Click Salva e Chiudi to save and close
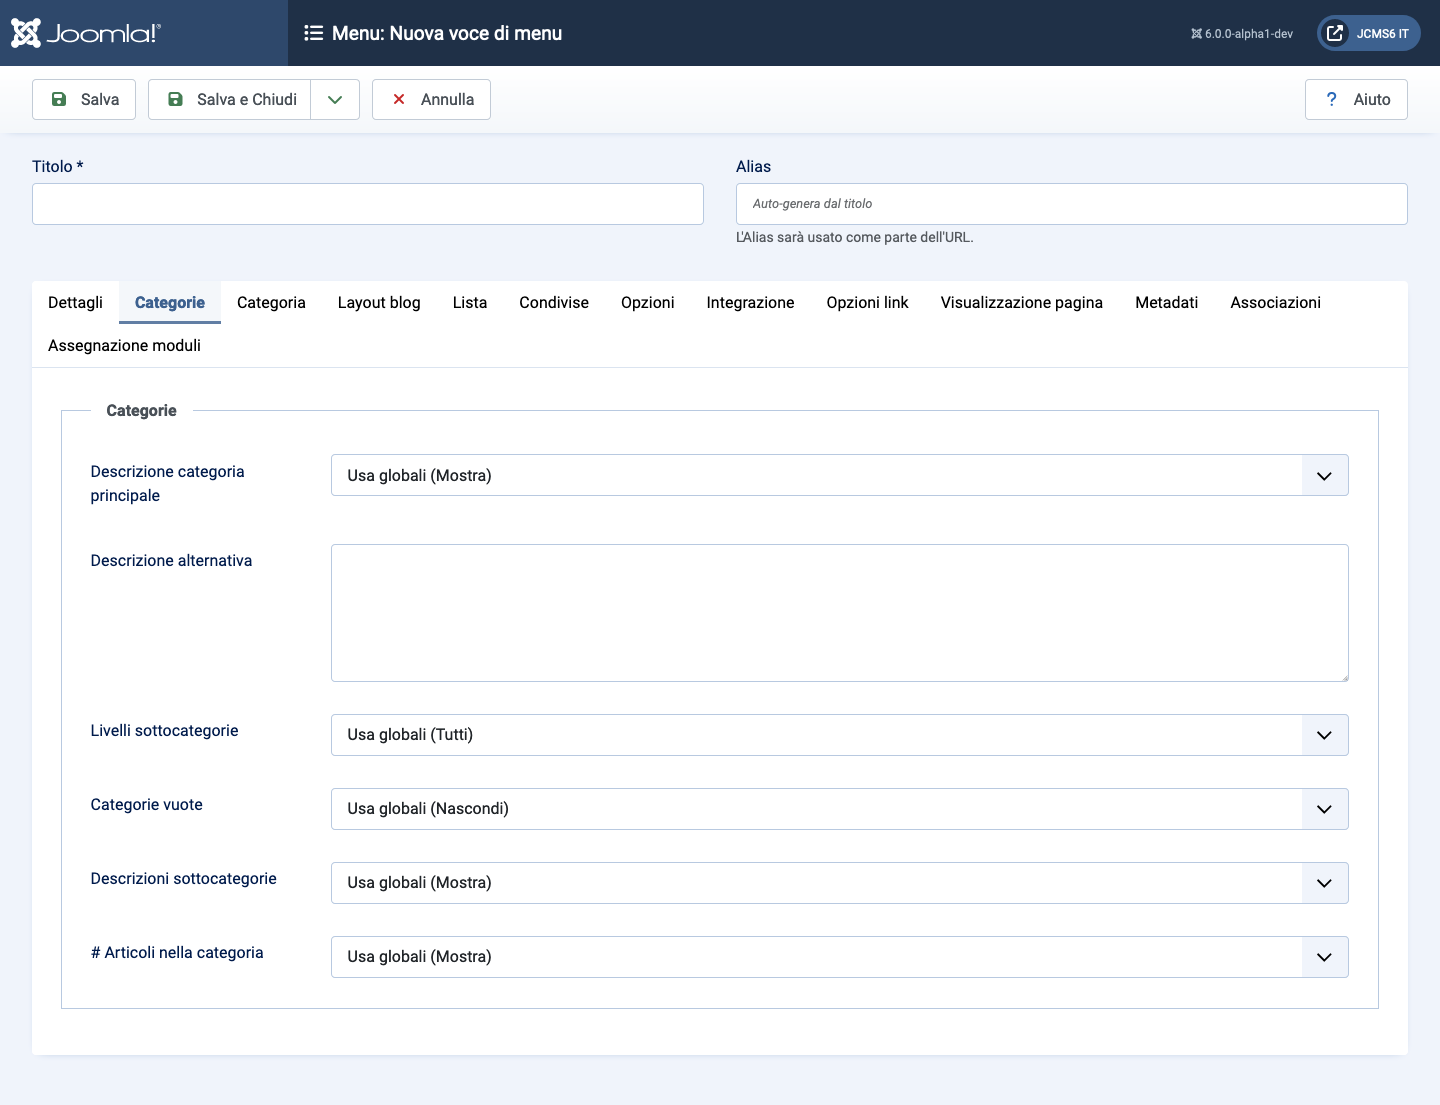 [231, 99]
